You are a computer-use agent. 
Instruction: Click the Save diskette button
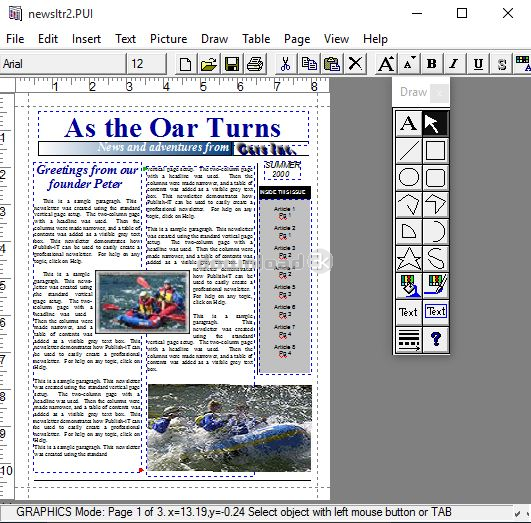coord(232,64)
